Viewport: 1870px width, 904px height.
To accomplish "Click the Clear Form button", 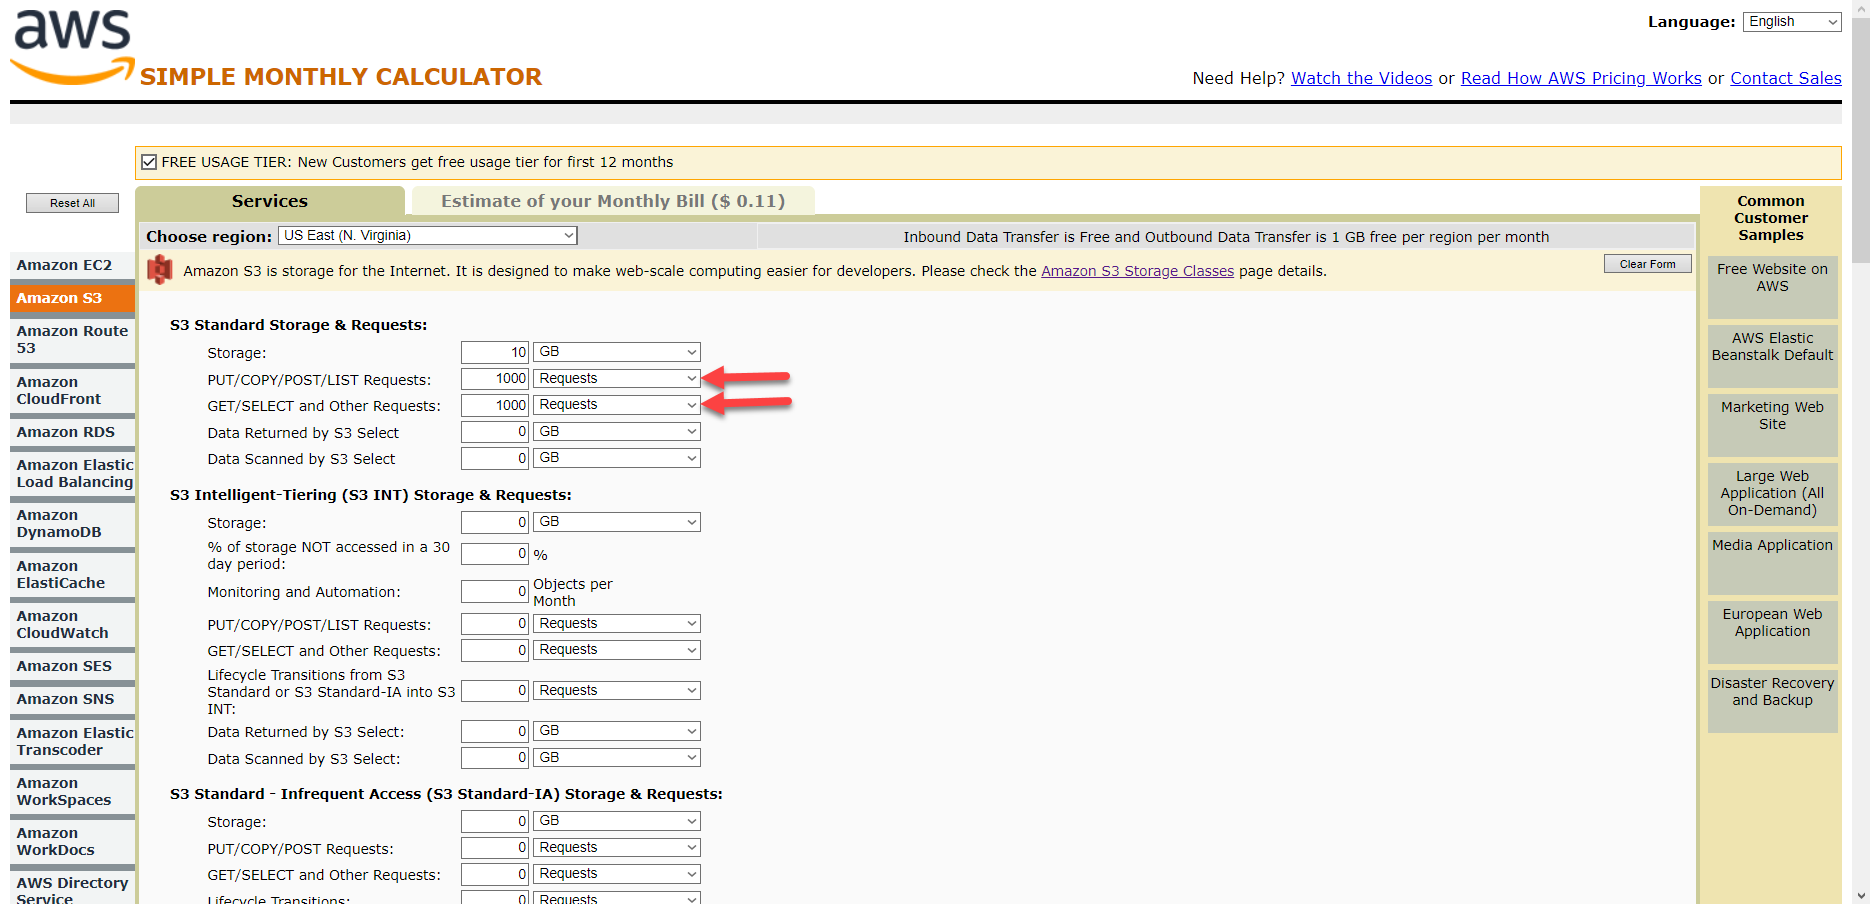I will tap(1647, 263).
